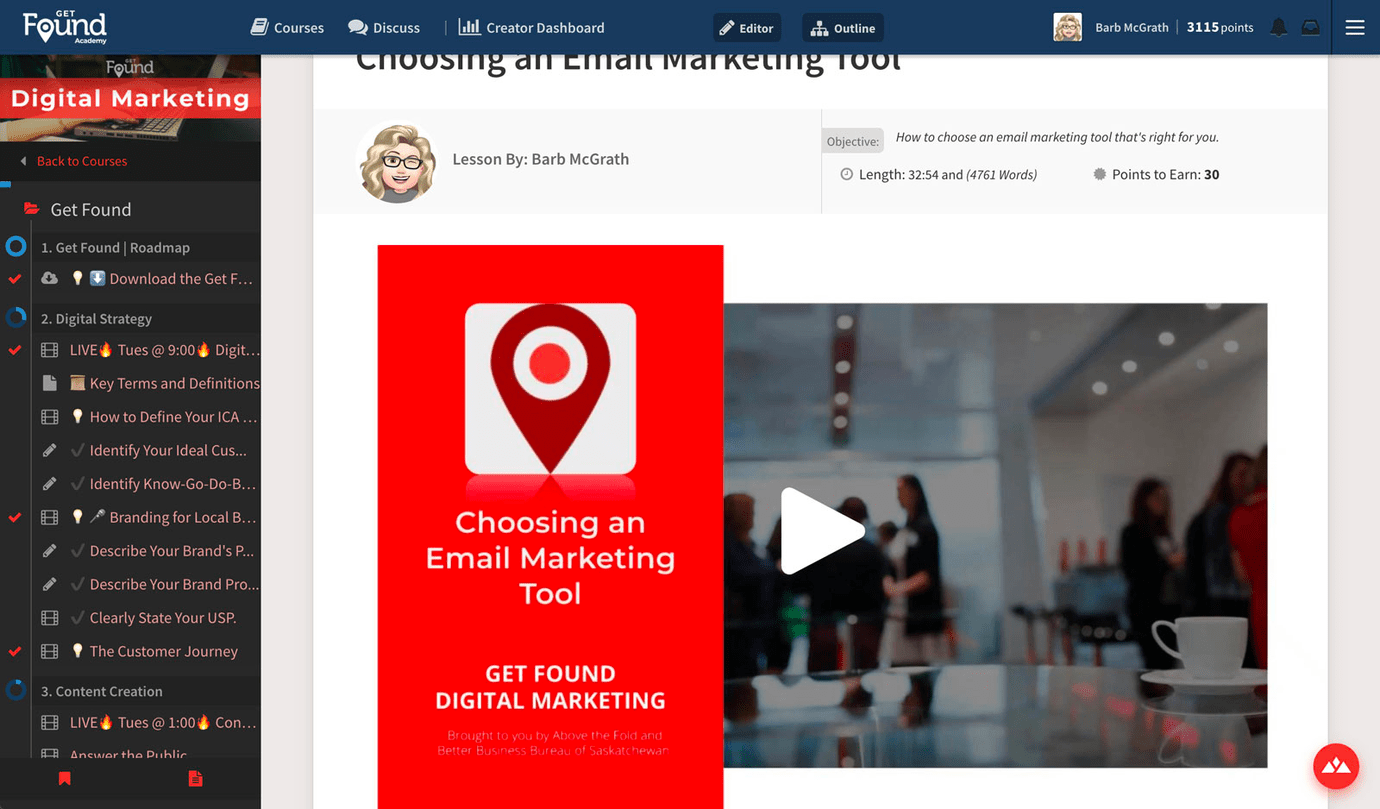Click the map pin logo on the red cover

[550, 389]
